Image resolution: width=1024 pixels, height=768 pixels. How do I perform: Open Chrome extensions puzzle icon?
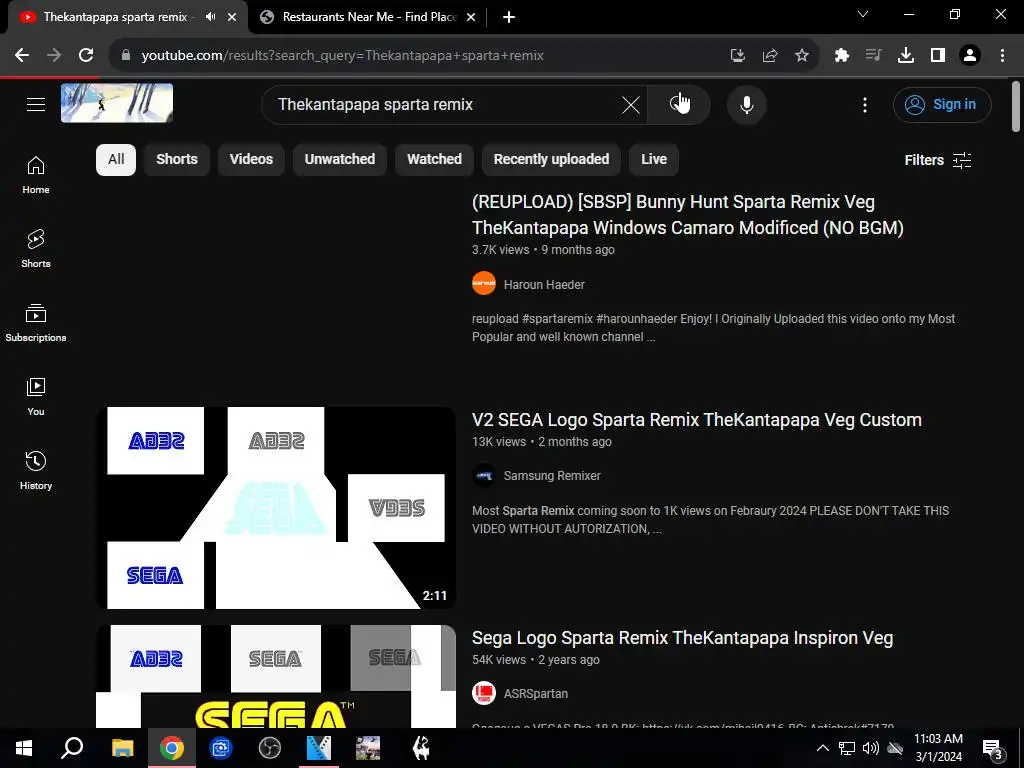[x=842, y=56]
